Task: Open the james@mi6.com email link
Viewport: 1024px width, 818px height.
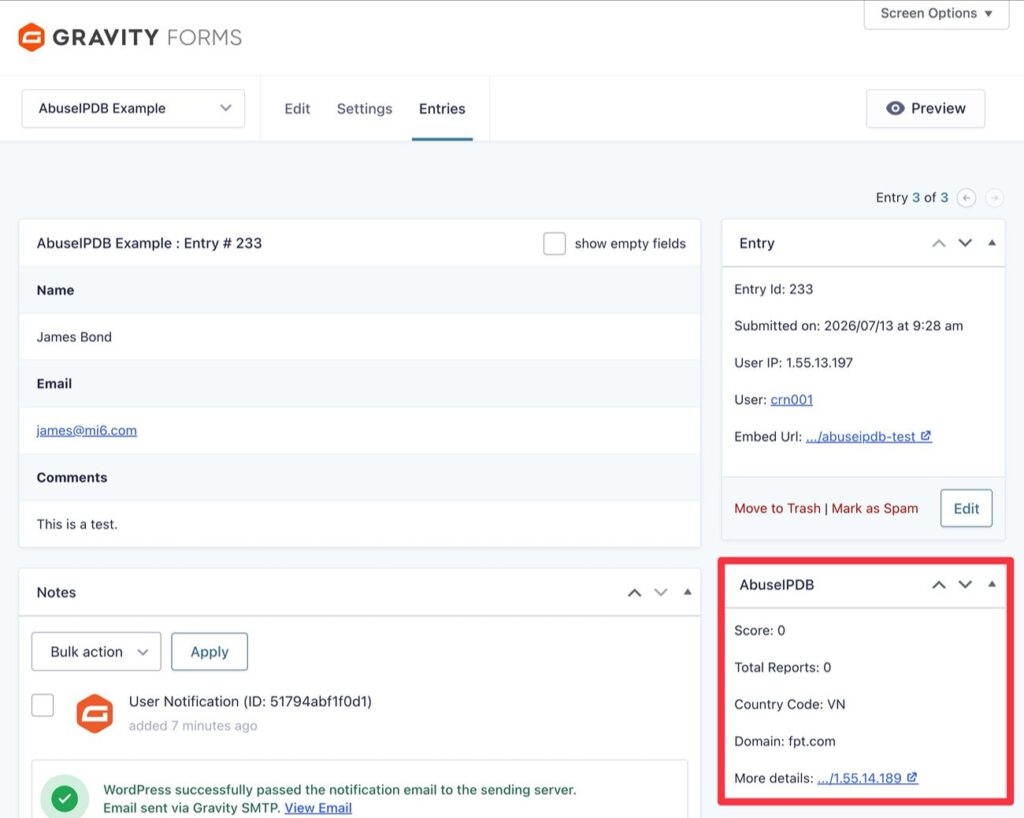Action: pos(87,430)
